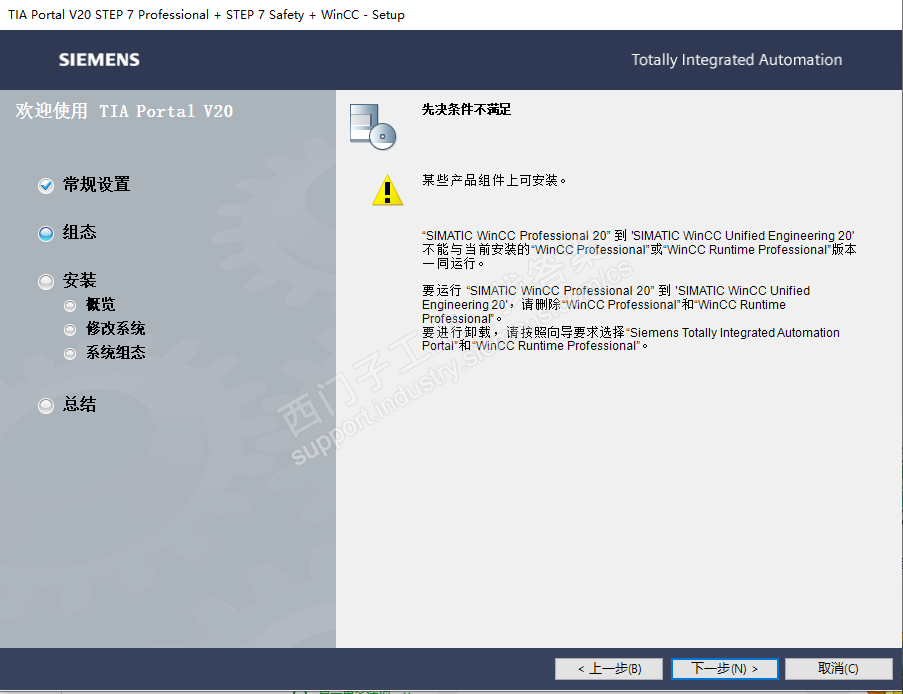Click the 先决条件不满足 heading
The height and width of the screenshot is (694, 903).
(466, 109)
